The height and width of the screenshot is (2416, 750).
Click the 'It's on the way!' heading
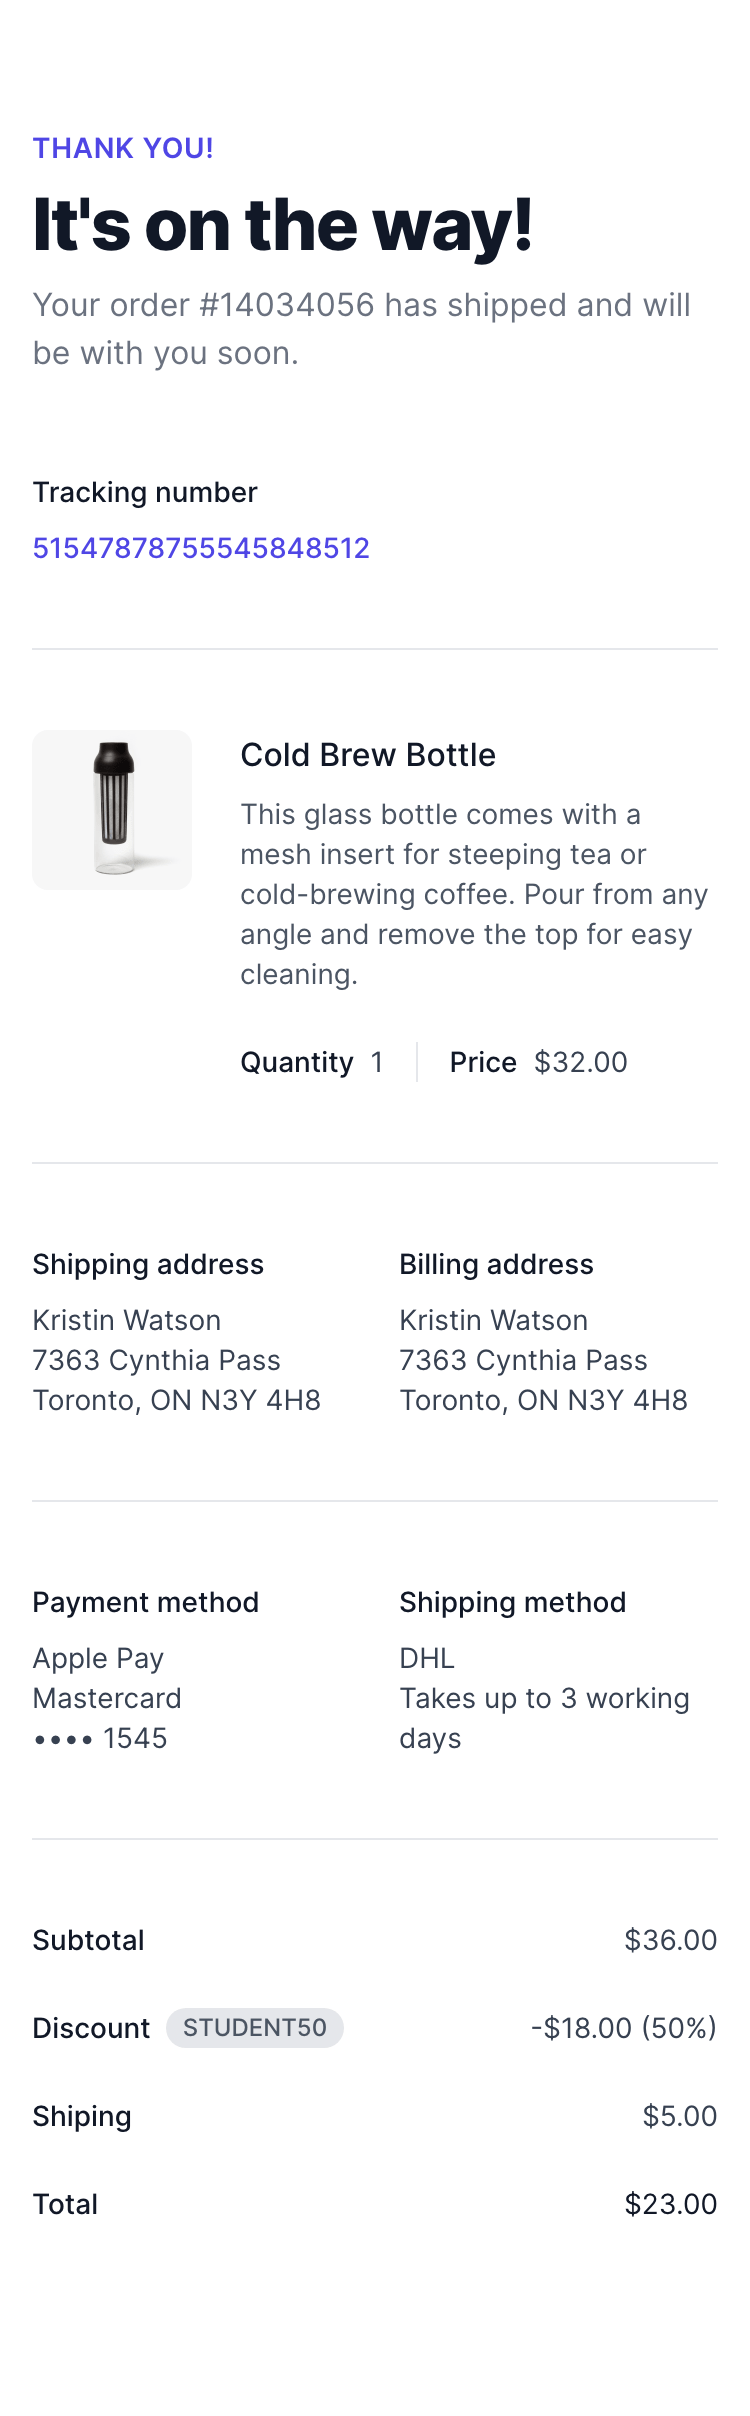[x=282, y=225]
